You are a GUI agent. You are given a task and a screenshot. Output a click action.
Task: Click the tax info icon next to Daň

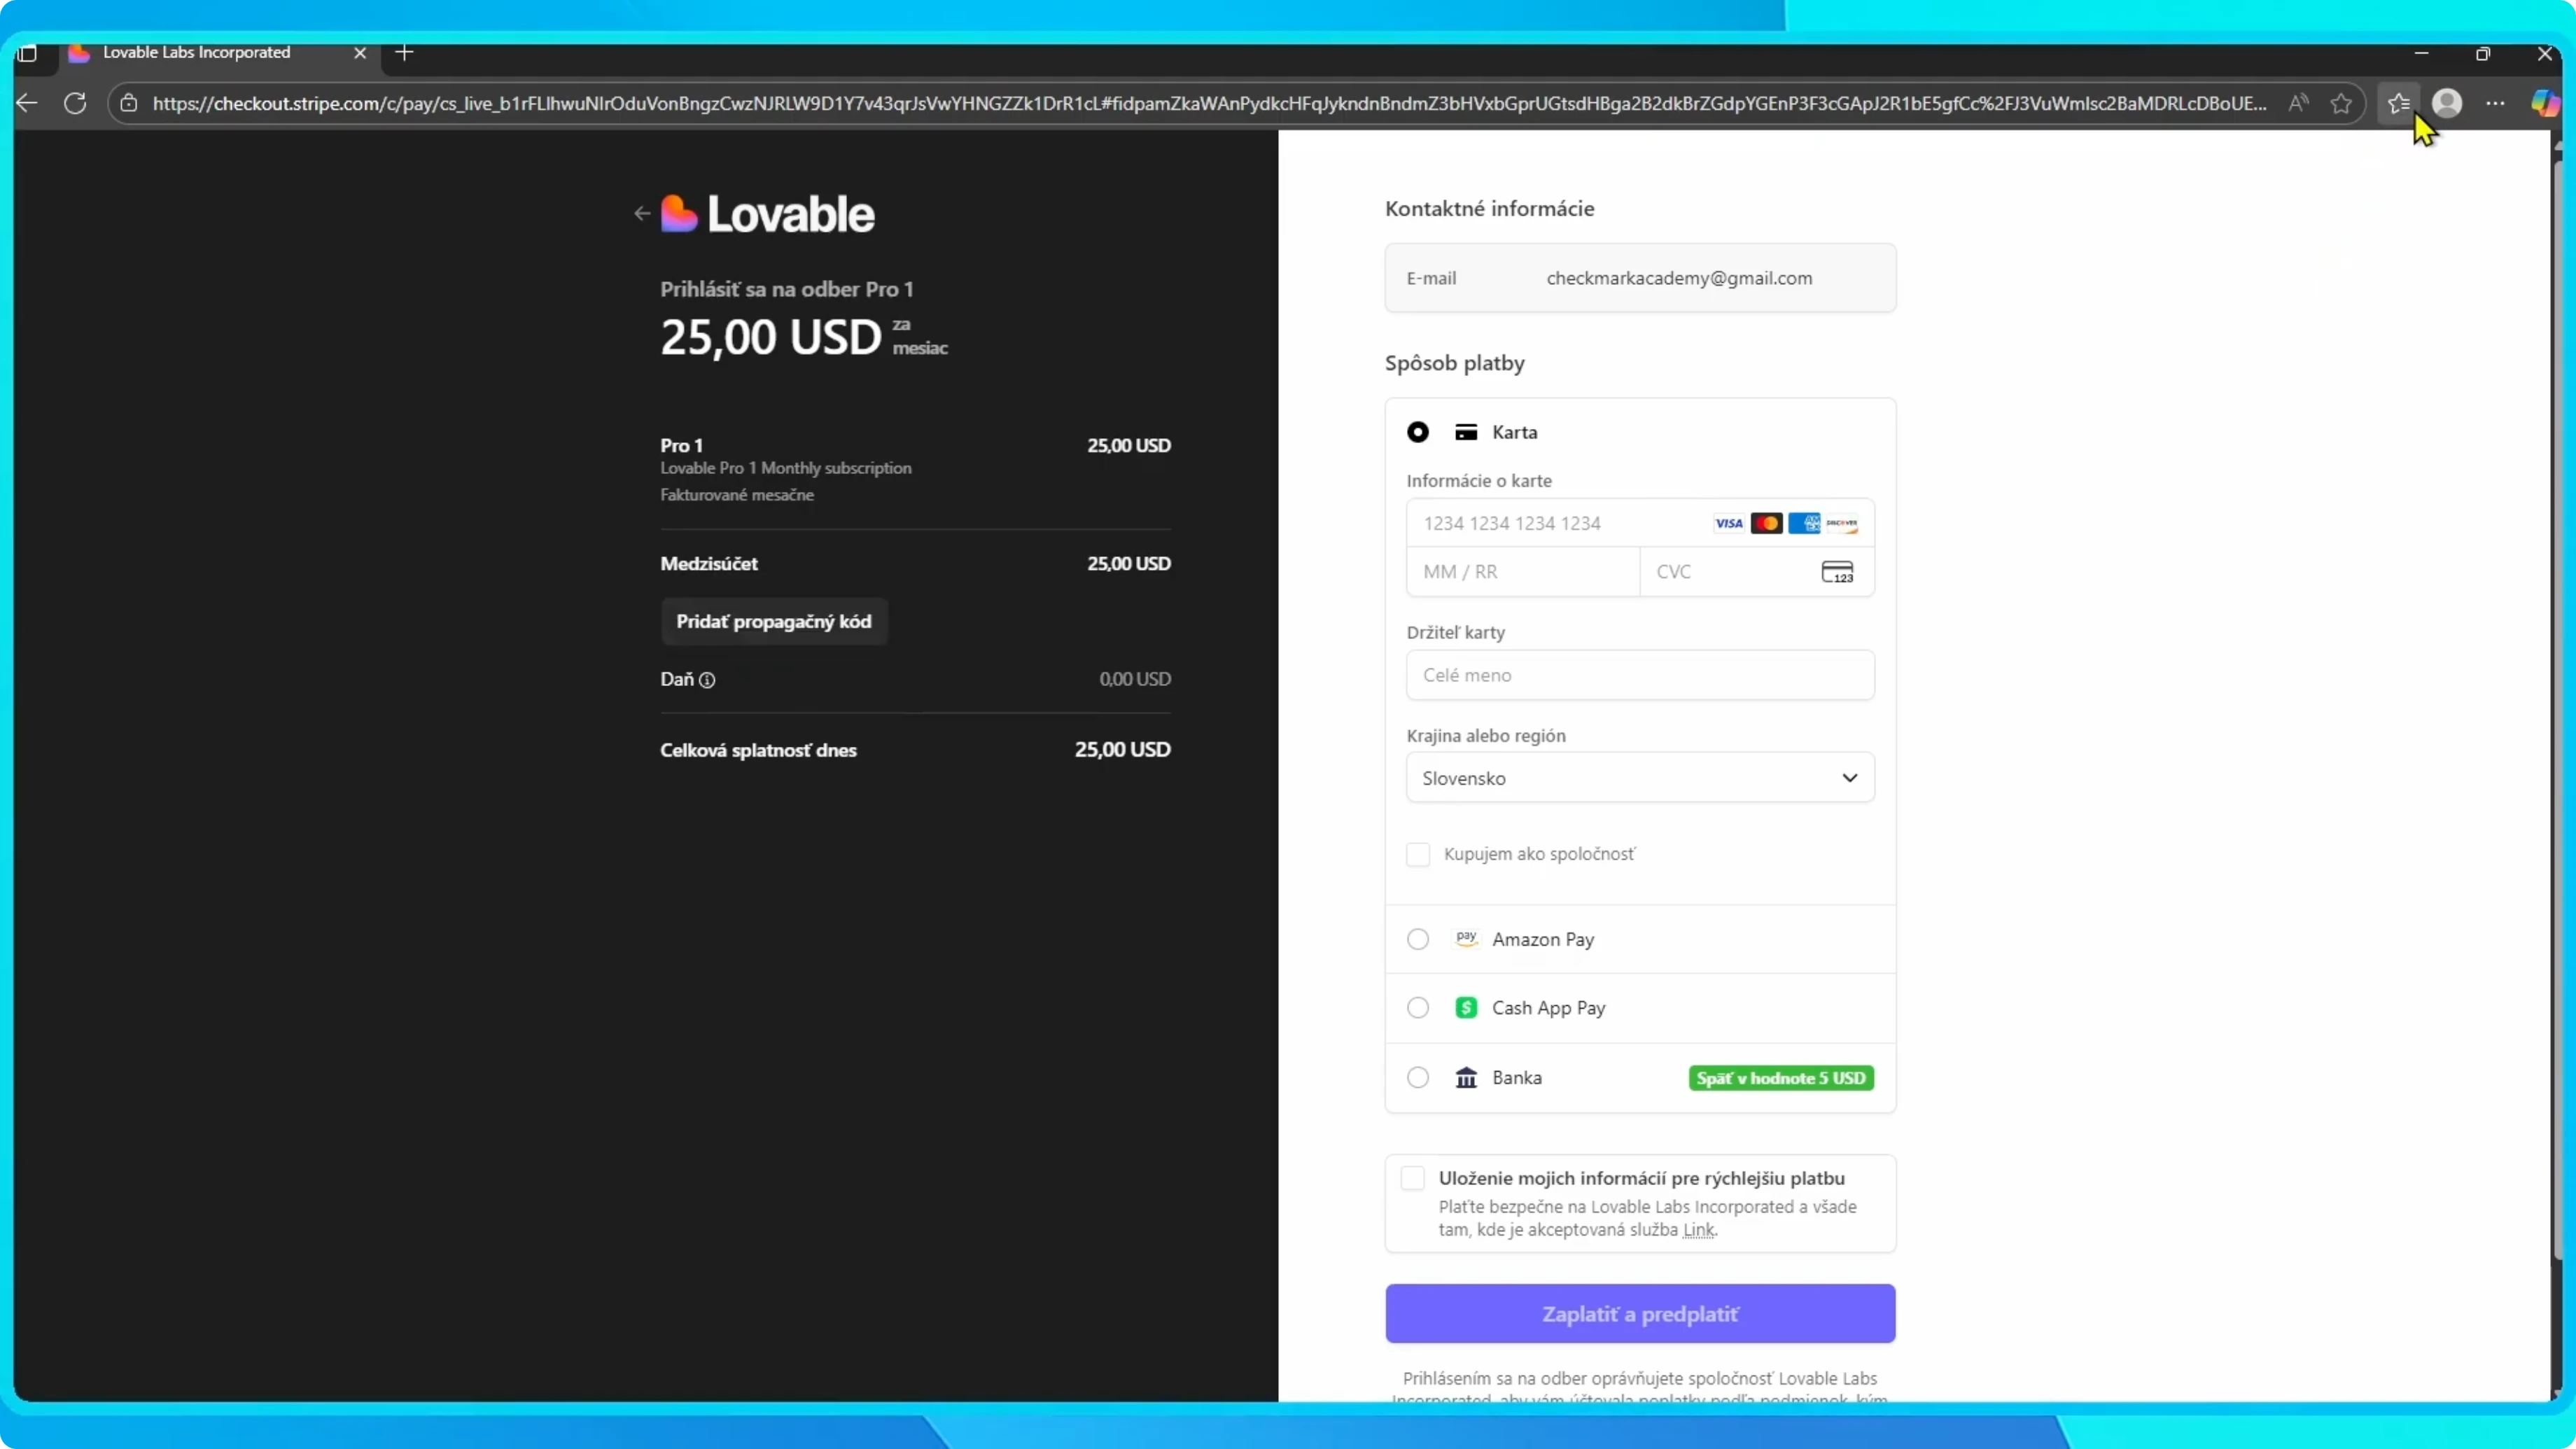707,680
